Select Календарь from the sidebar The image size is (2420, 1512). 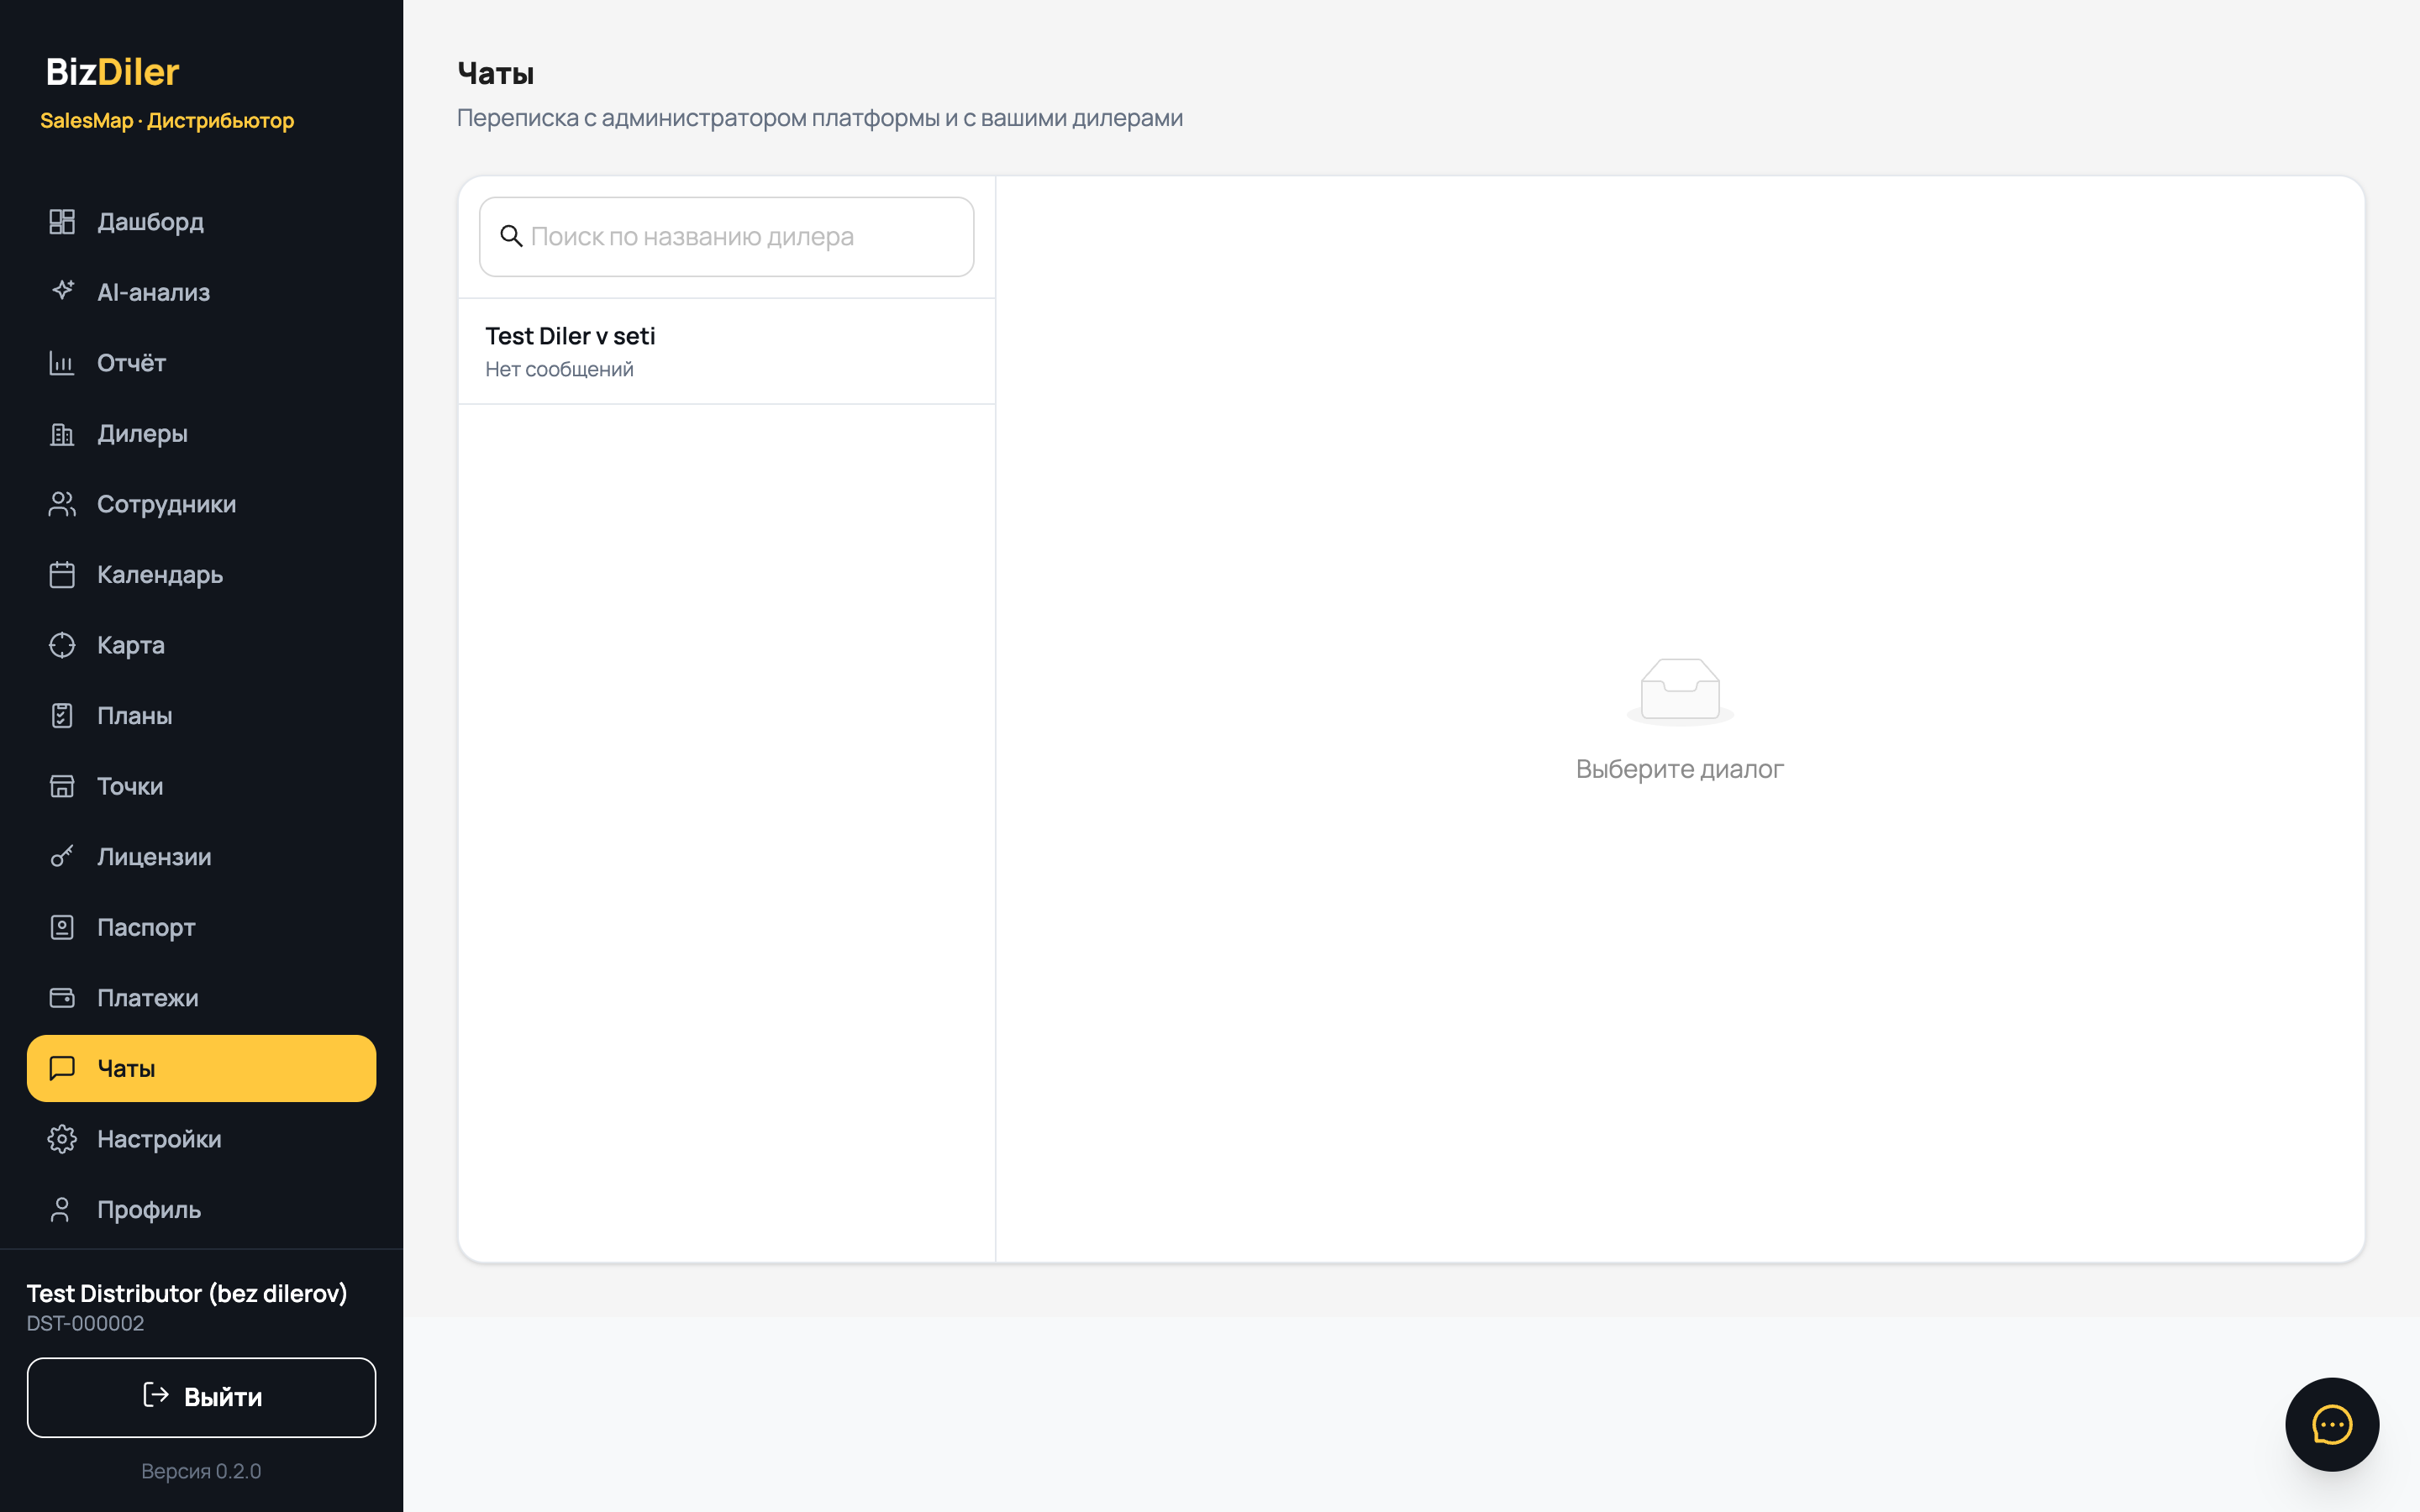(201, 574)
